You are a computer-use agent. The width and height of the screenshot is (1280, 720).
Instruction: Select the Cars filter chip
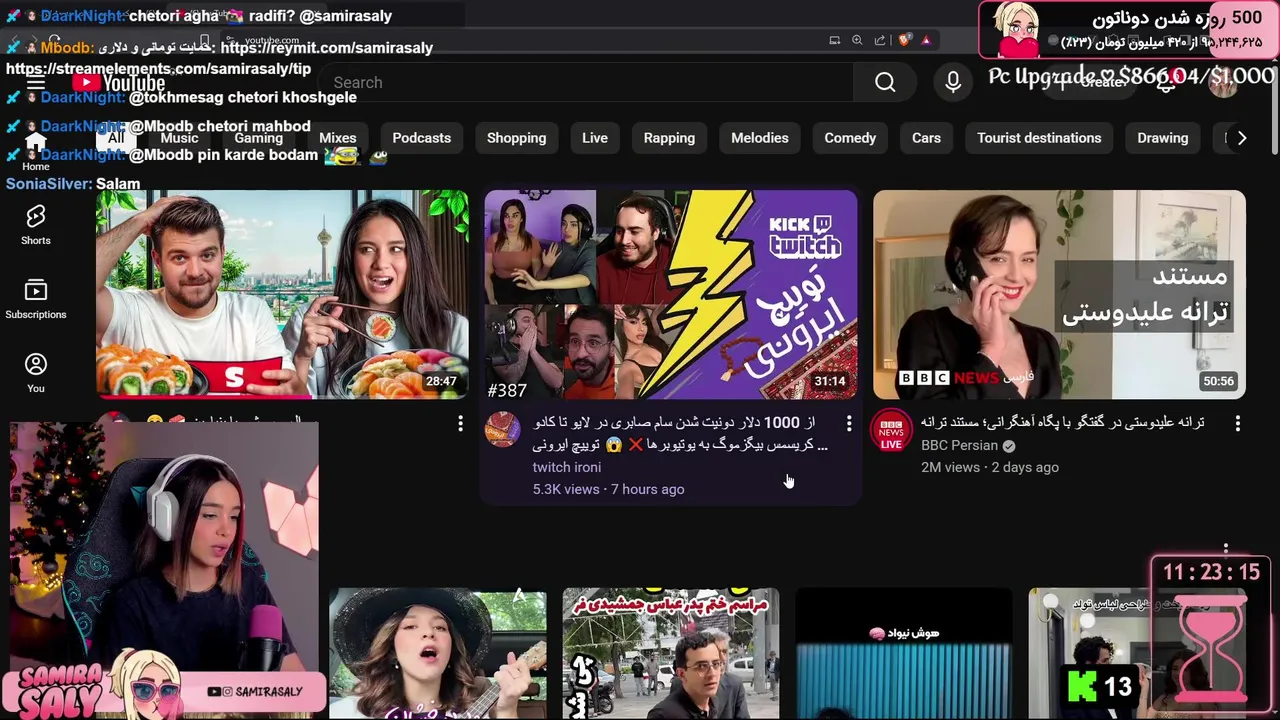click(926, 138)
